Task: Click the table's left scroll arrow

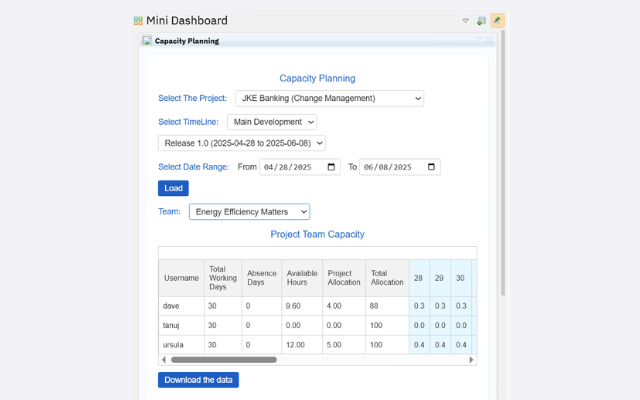Action: [164, 360]
